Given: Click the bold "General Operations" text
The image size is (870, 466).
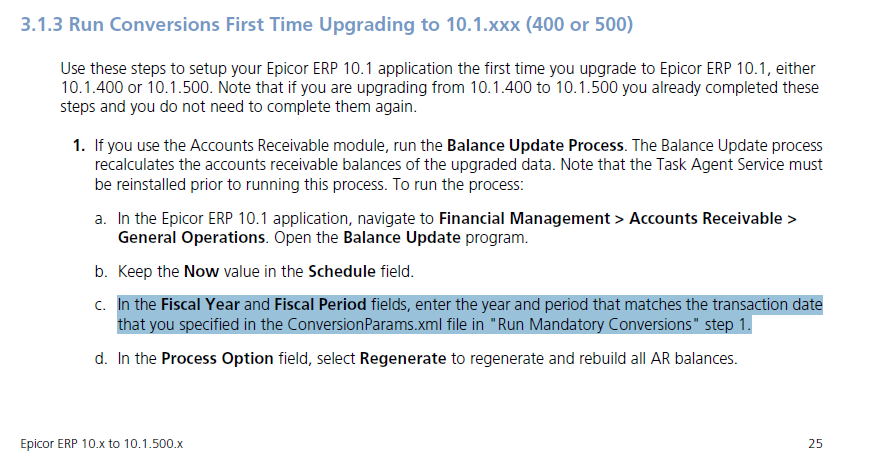Looking at the screenshot, I should tap(190, 236).
